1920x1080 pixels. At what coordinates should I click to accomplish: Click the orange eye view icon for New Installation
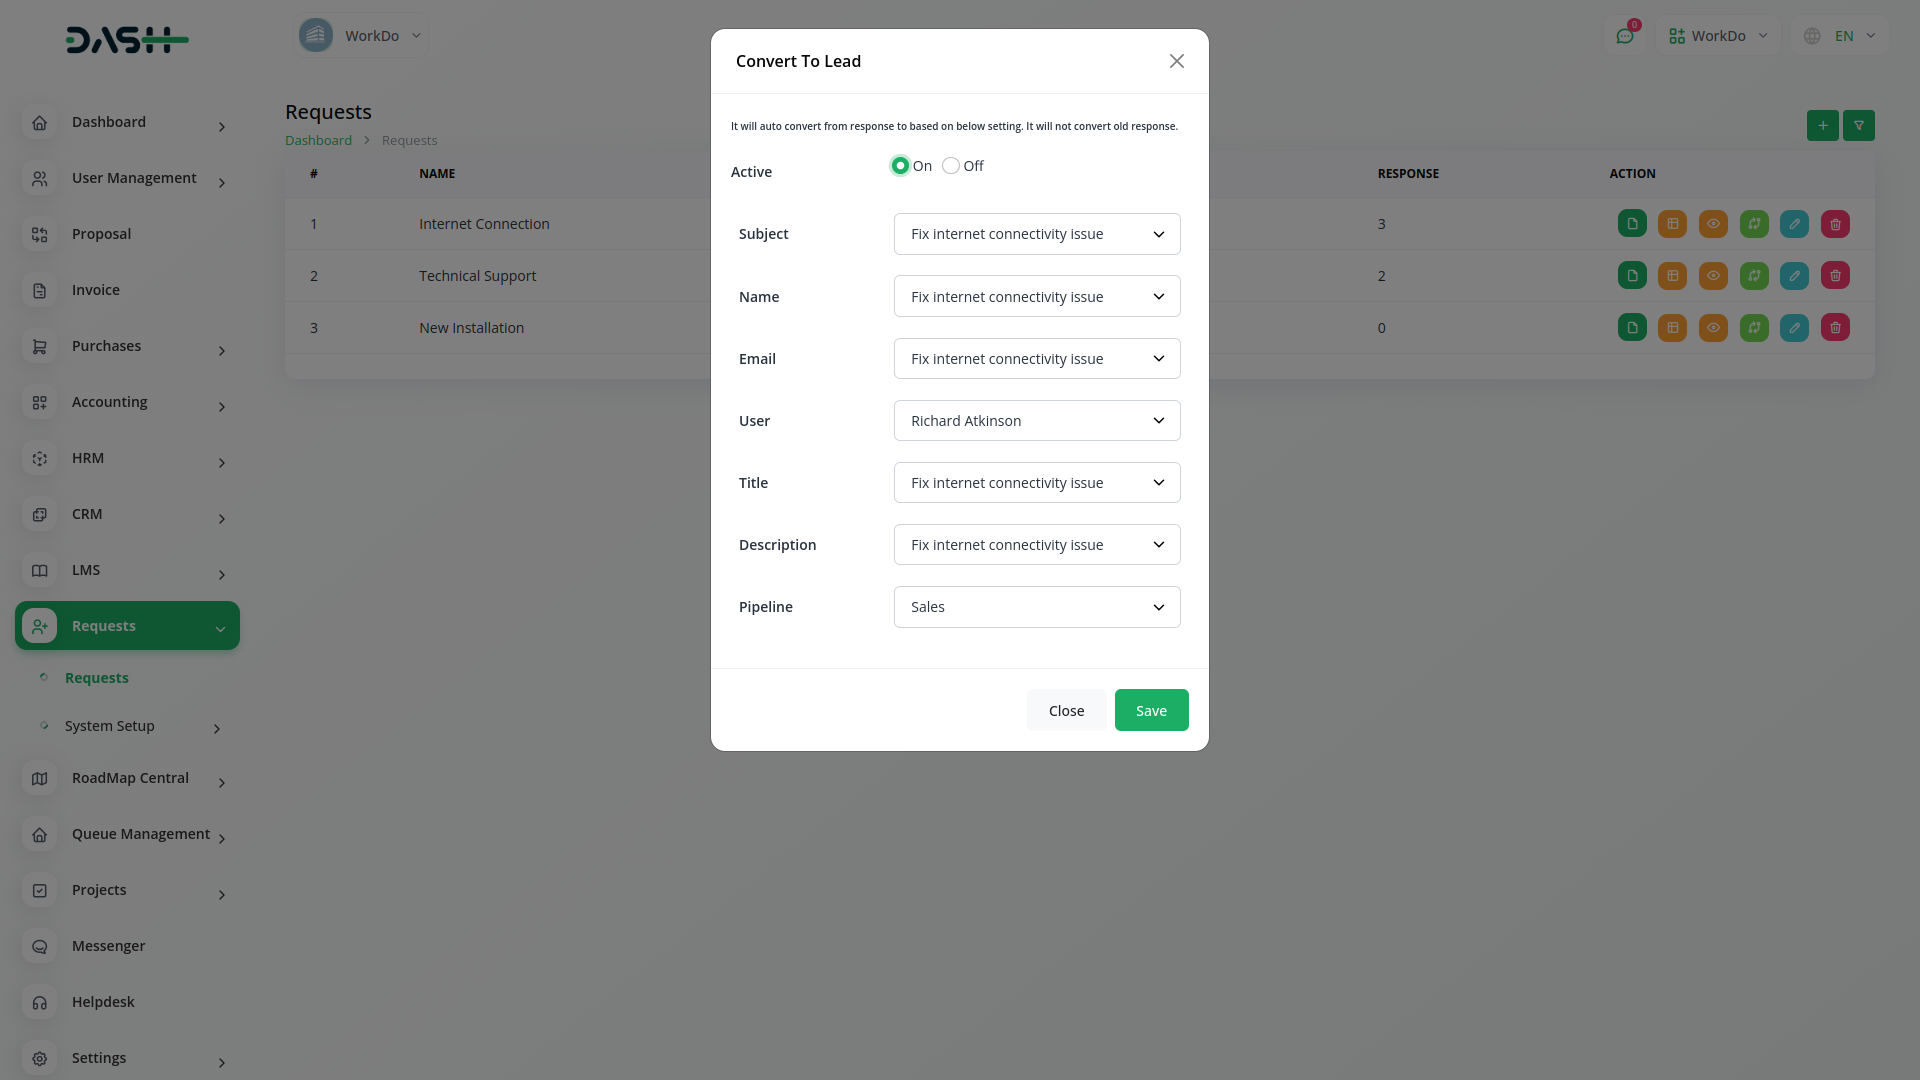point(1713,328)
